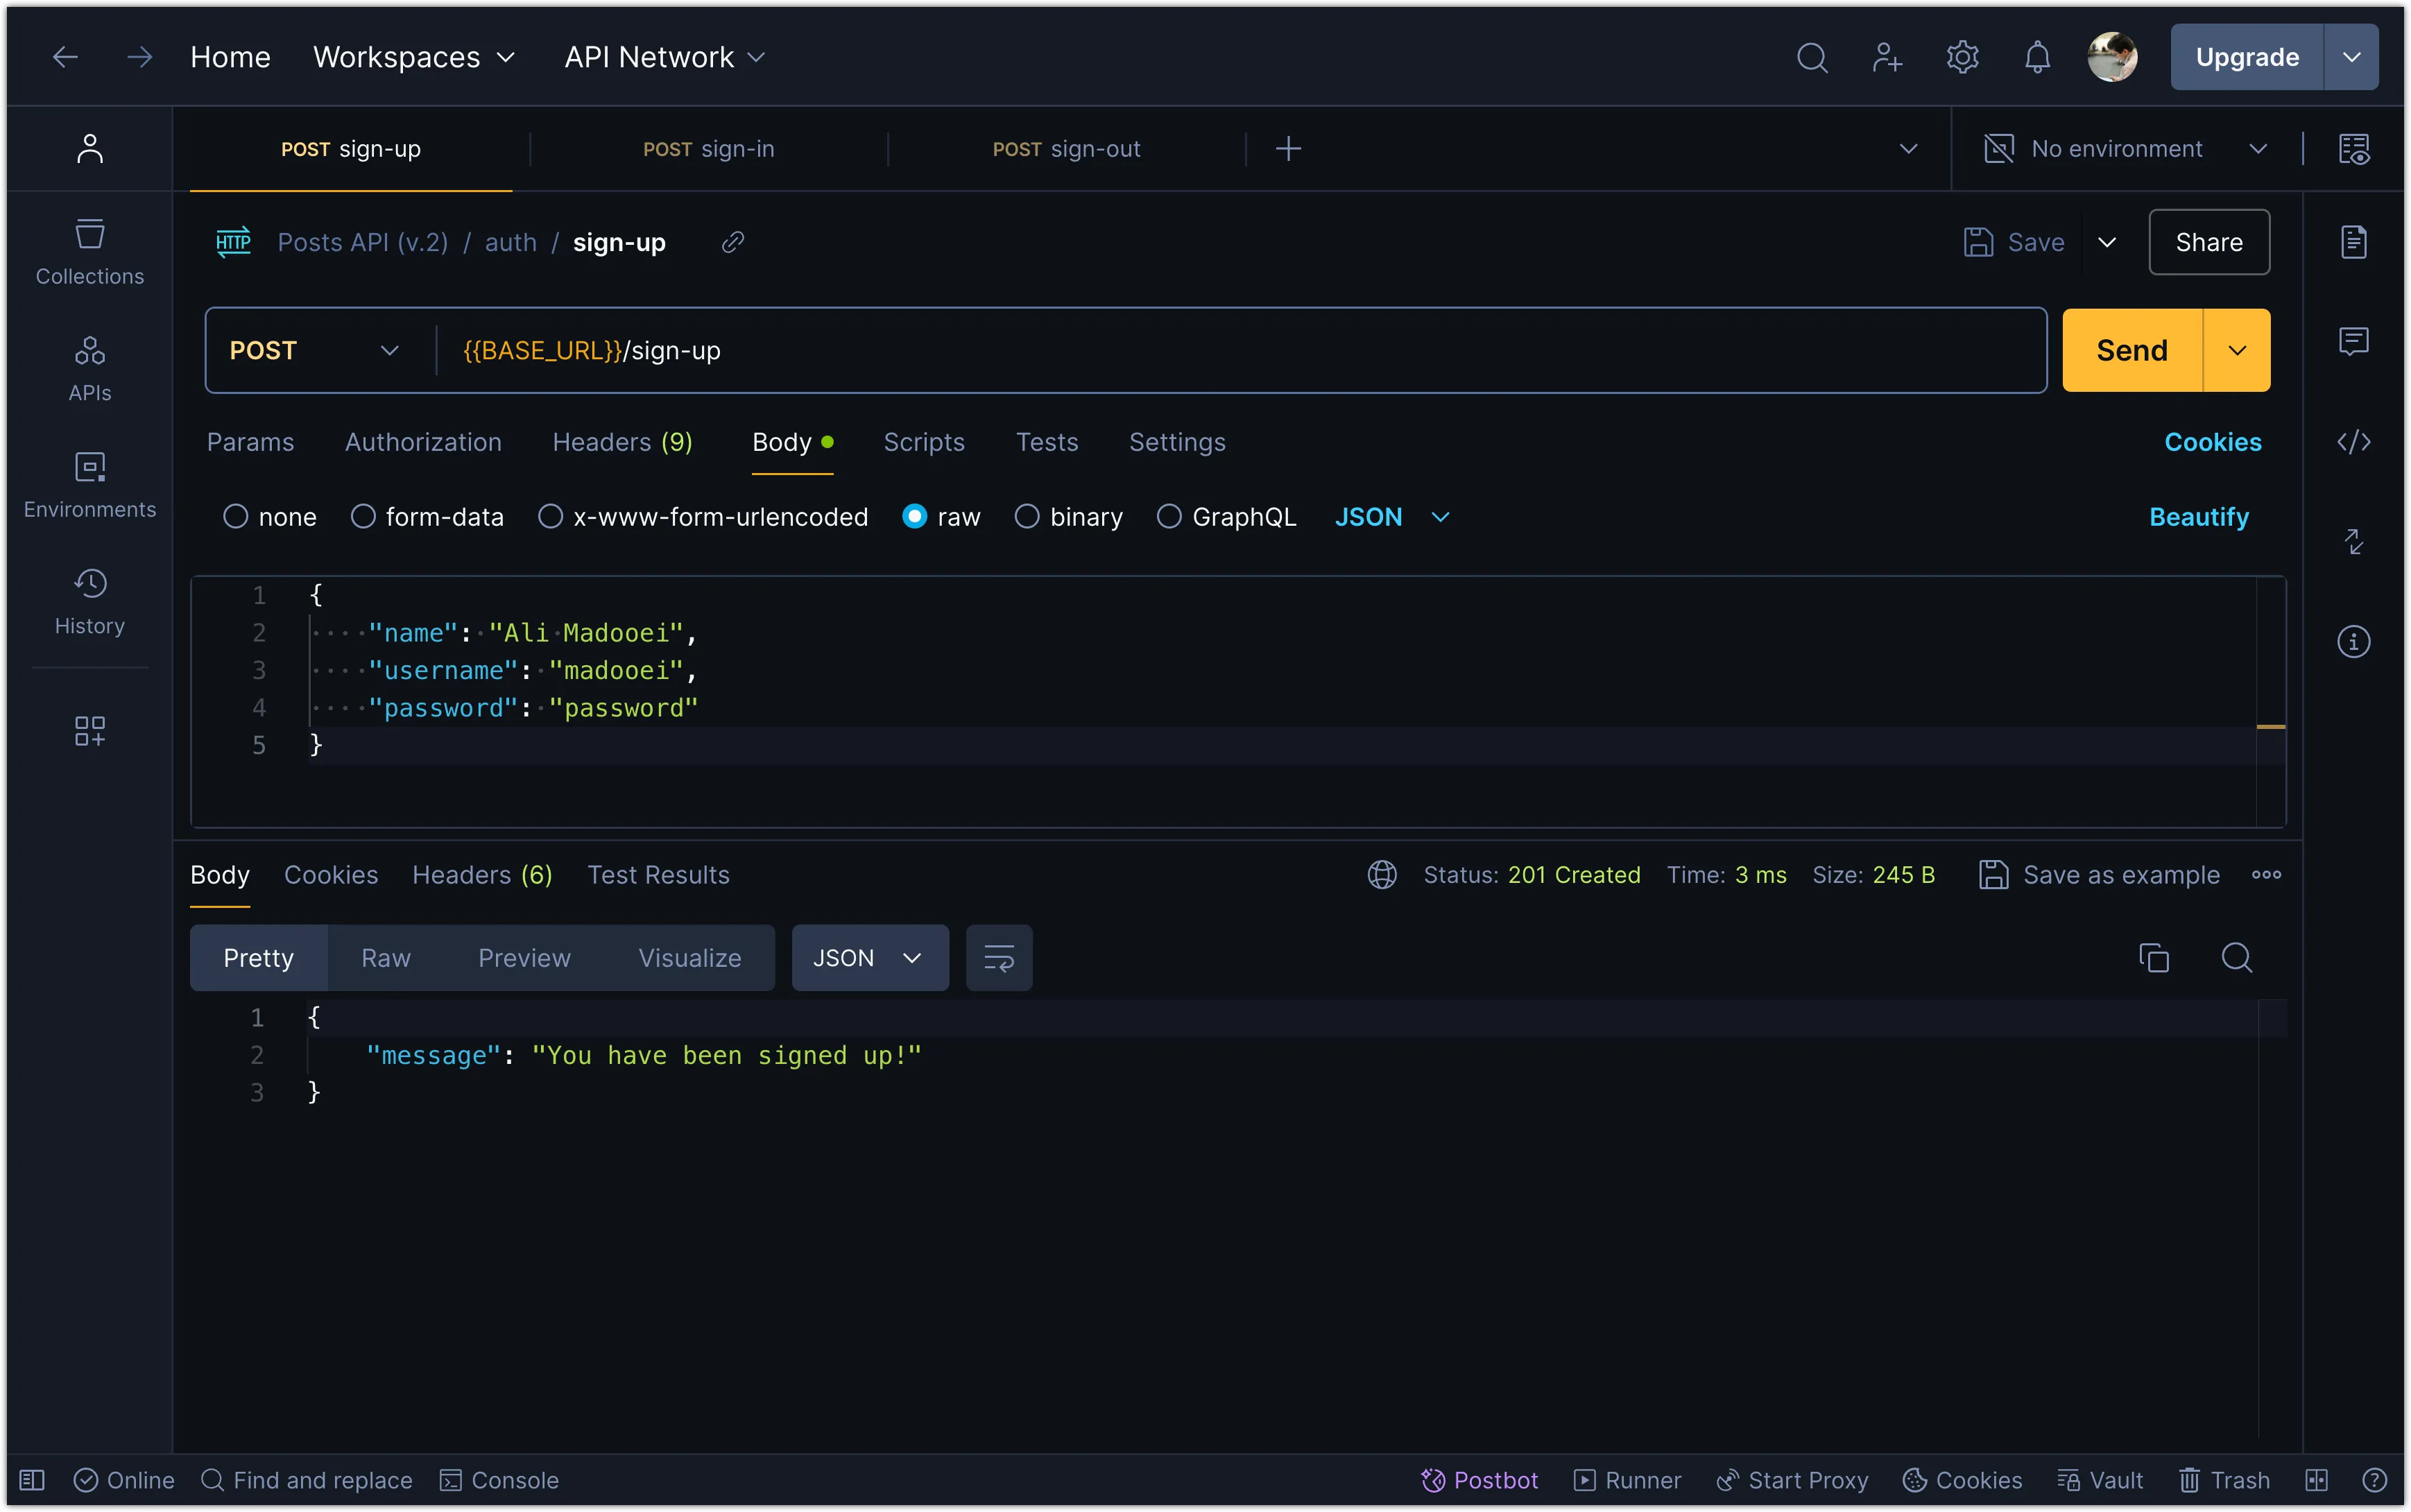Click the link icon next to sign-up

tap(732, 242)
